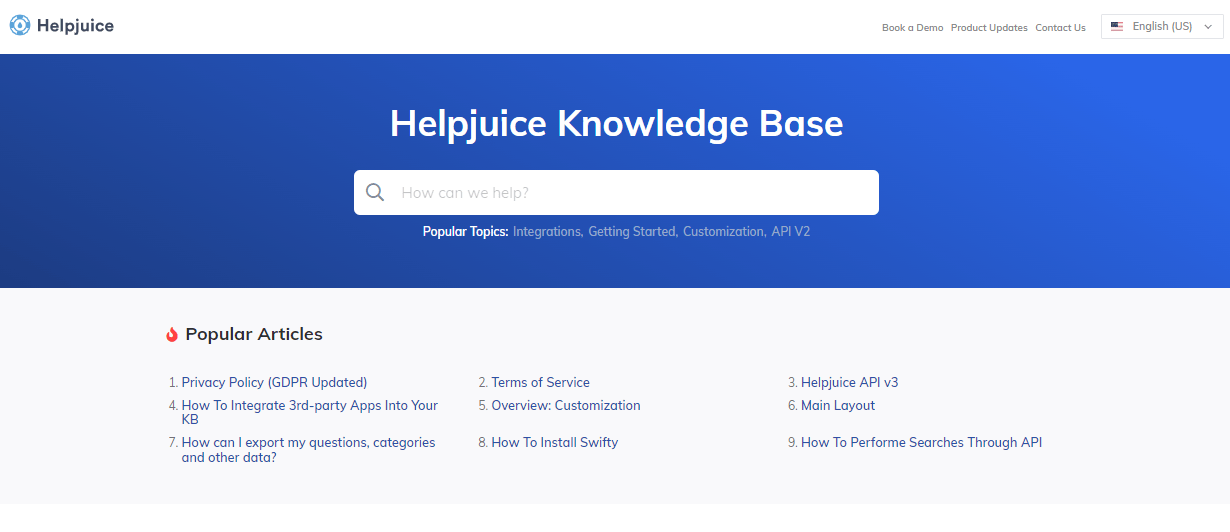Go to Product Updates

[989, 28]
